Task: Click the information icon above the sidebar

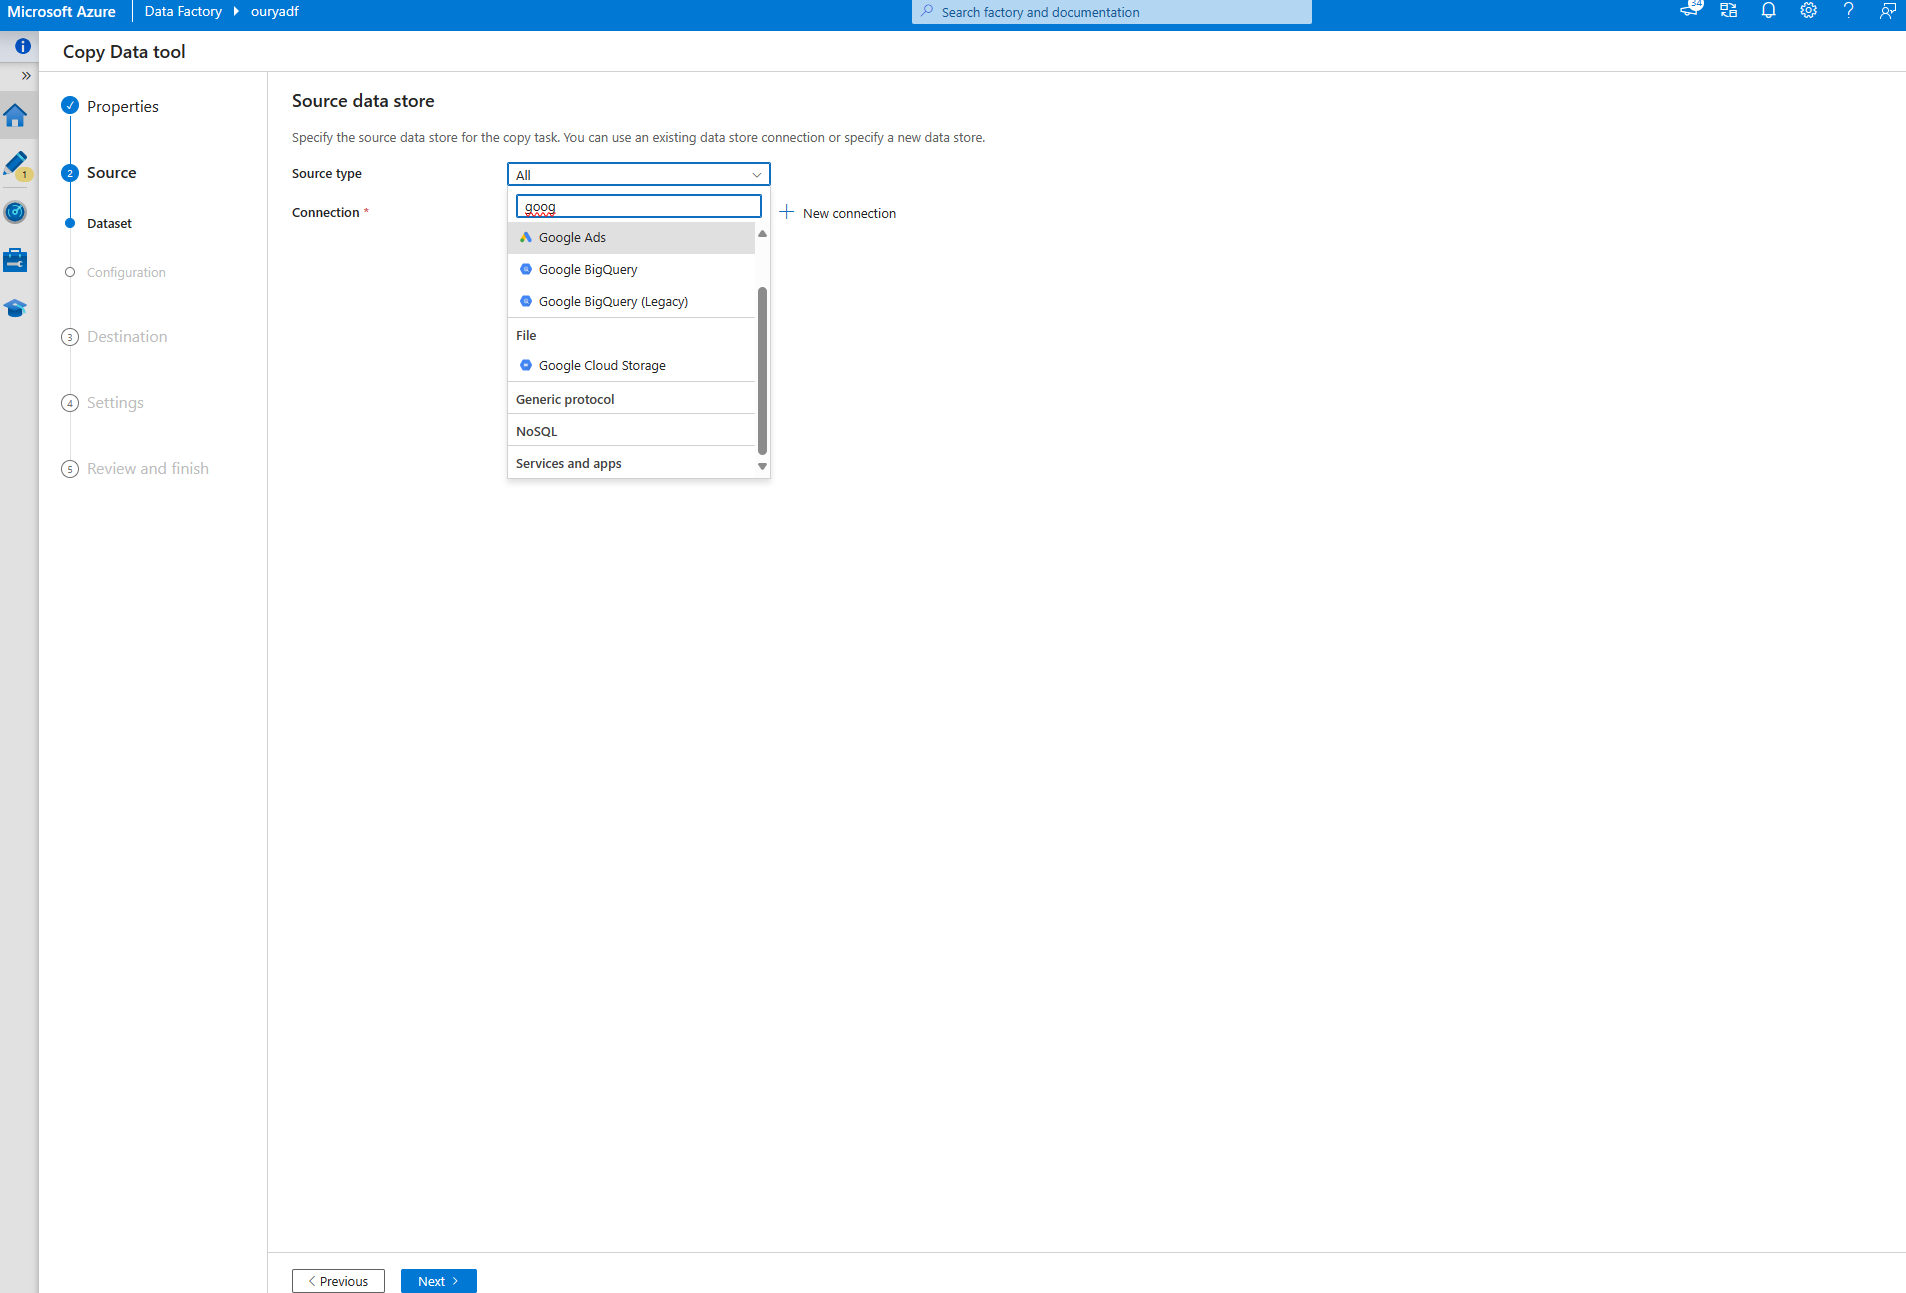Action: point(22,46)
